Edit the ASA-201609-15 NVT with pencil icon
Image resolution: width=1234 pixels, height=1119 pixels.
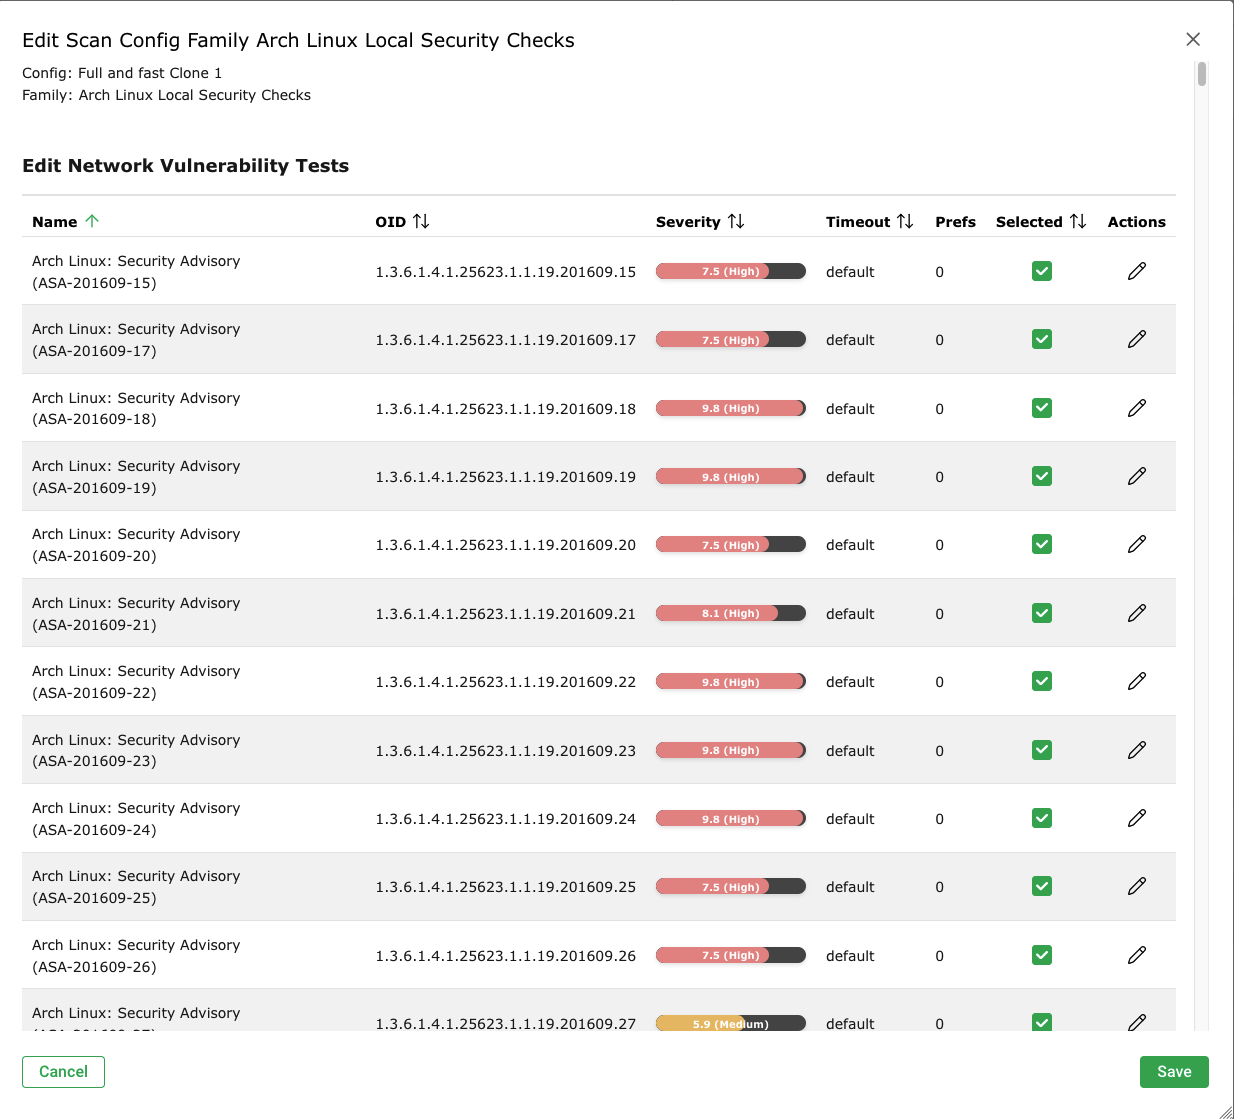click(1136, 271)
